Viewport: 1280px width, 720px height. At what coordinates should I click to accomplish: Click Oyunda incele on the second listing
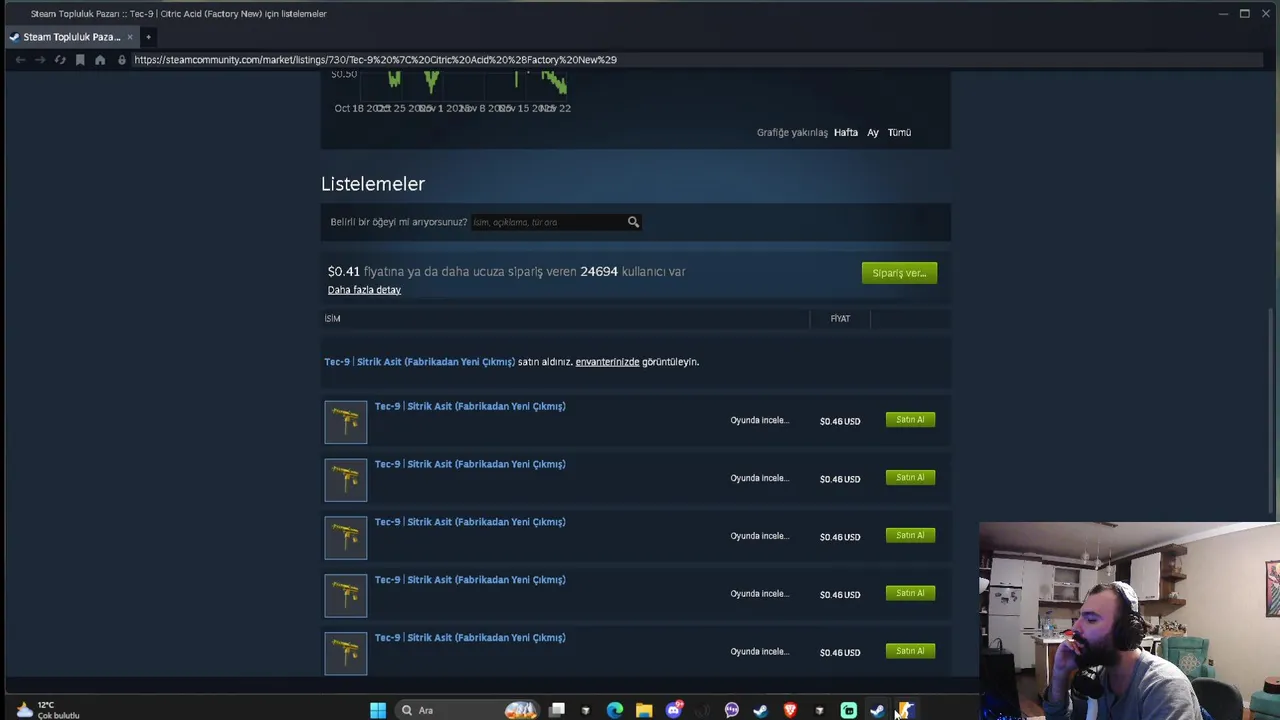pos(759,479)
